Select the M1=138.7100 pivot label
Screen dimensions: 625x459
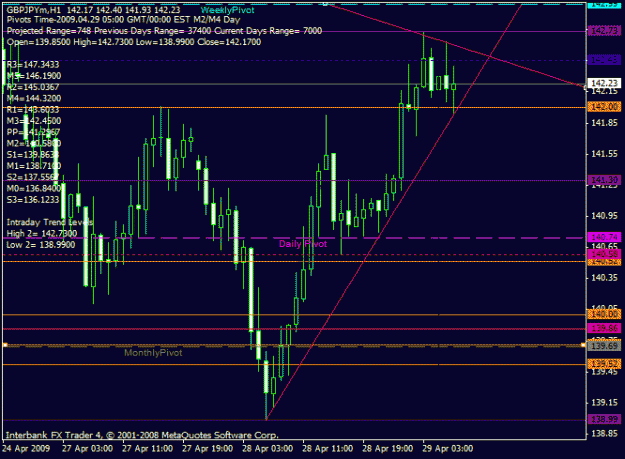pyautogui.click(x=34, y=166)
